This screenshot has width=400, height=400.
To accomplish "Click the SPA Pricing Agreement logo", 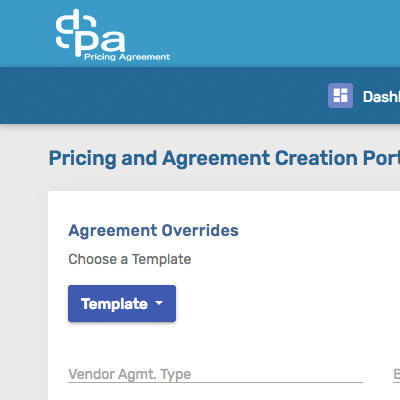I will (113, 35).
